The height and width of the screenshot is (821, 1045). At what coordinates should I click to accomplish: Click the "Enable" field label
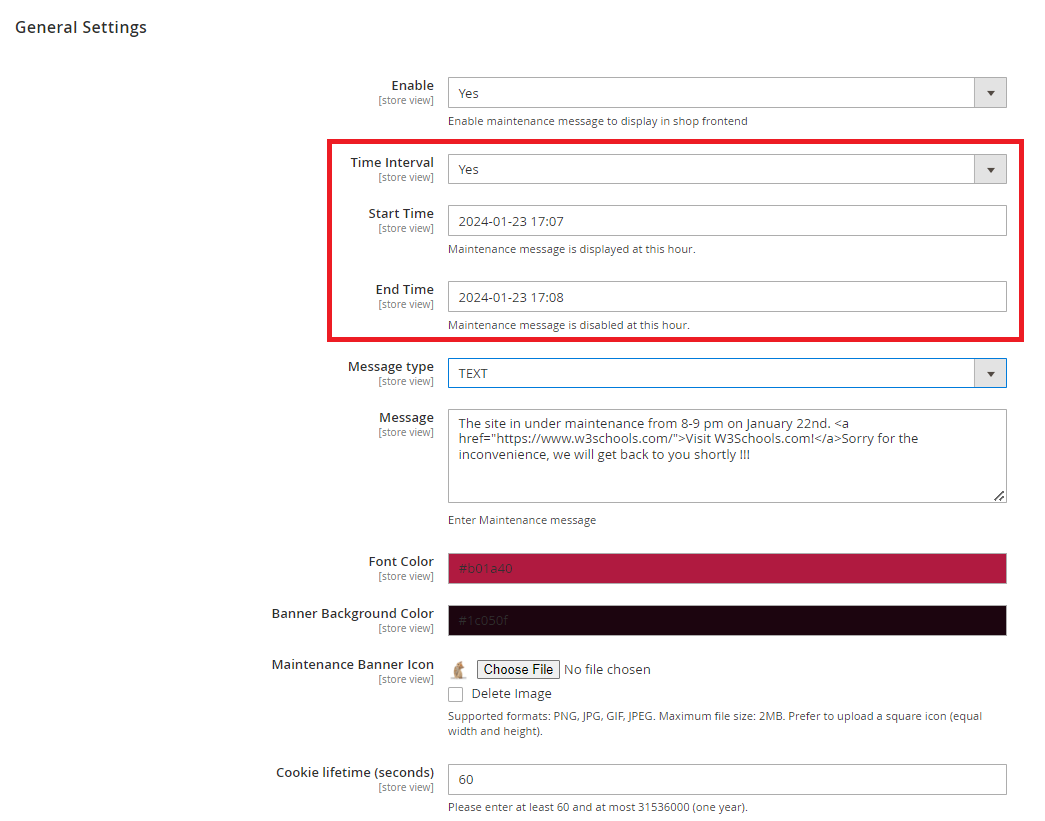tap(412, 86)
